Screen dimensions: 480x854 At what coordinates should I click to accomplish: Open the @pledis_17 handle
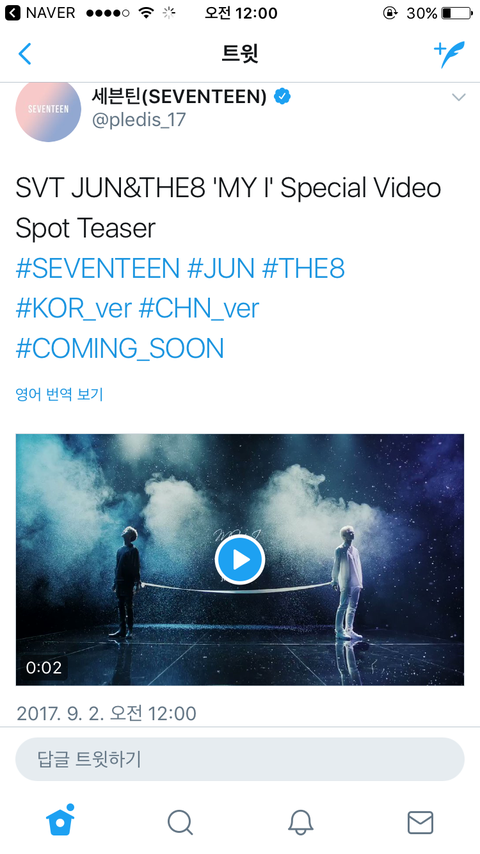(x=139, y=120)
